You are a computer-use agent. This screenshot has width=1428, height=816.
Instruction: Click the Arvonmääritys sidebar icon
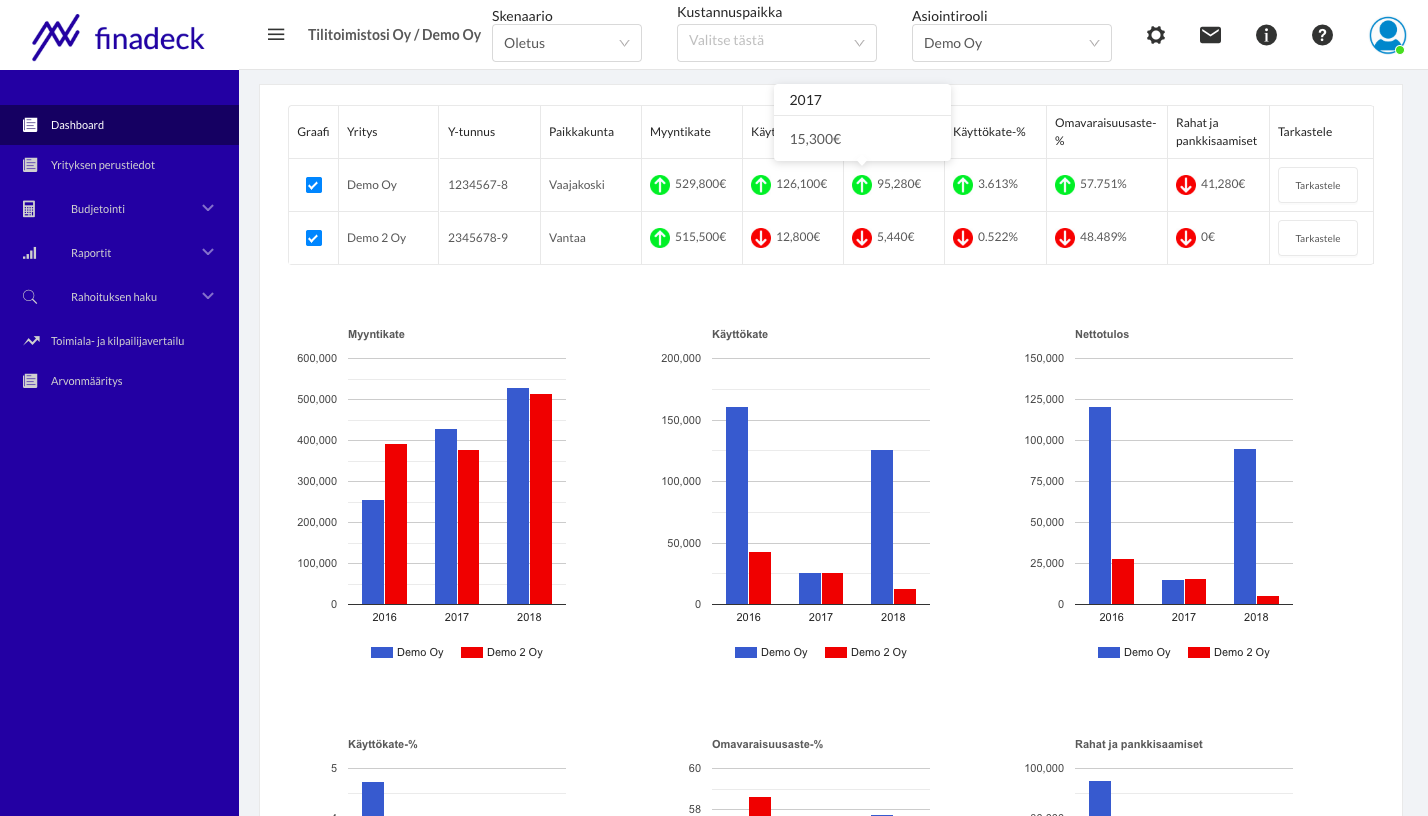click(30, 381)
